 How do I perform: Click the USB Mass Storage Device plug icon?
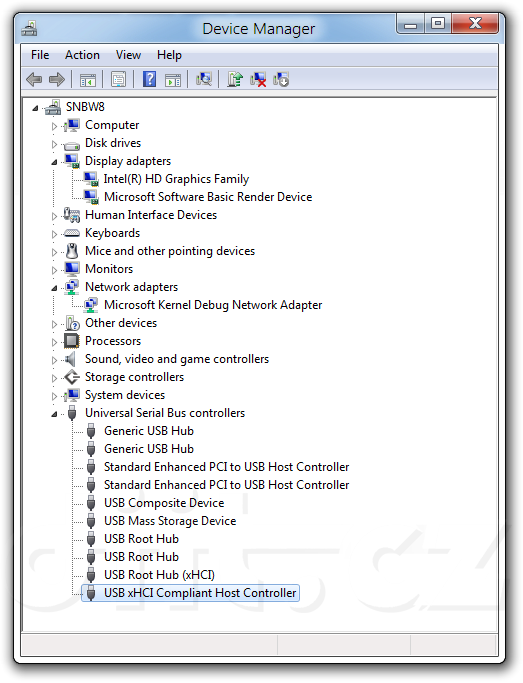91,521
